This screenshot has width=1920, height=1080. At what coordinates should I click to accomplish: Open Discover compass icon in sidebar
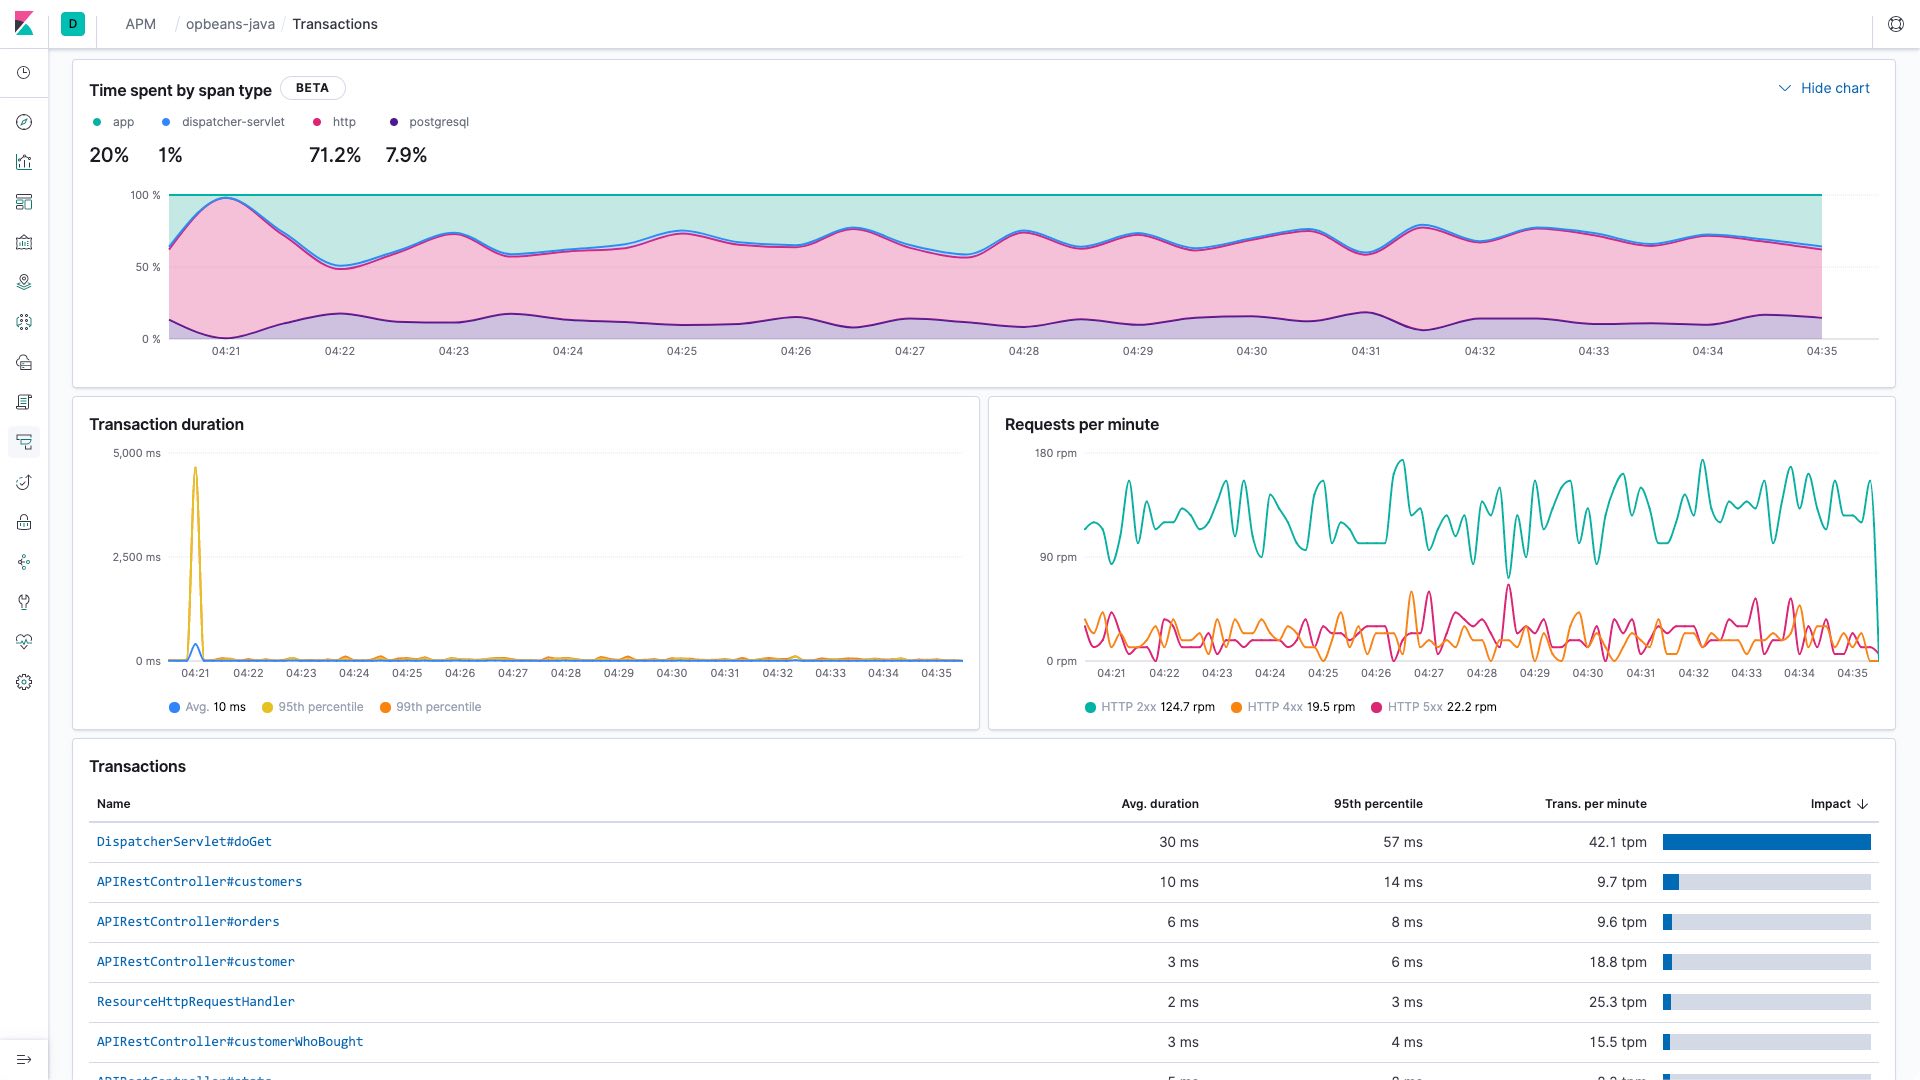24,122
